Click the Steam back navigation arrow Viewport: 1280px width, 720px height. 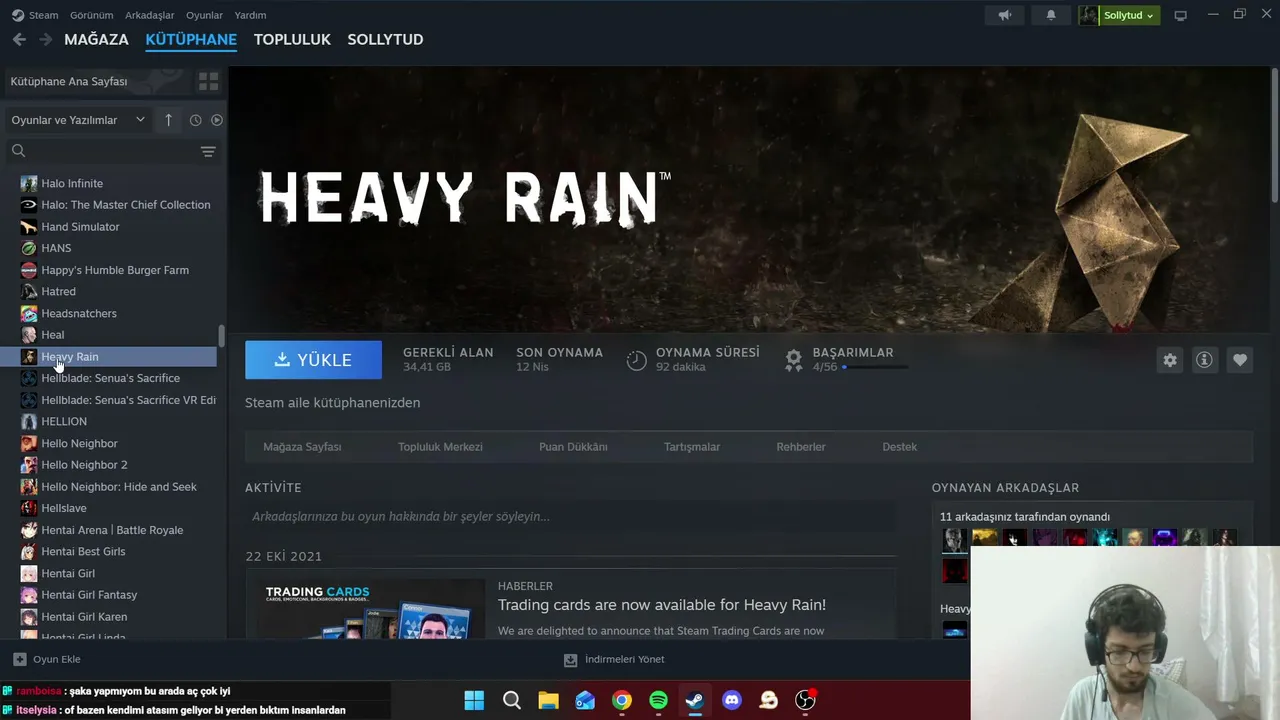[x=19, y=39]
